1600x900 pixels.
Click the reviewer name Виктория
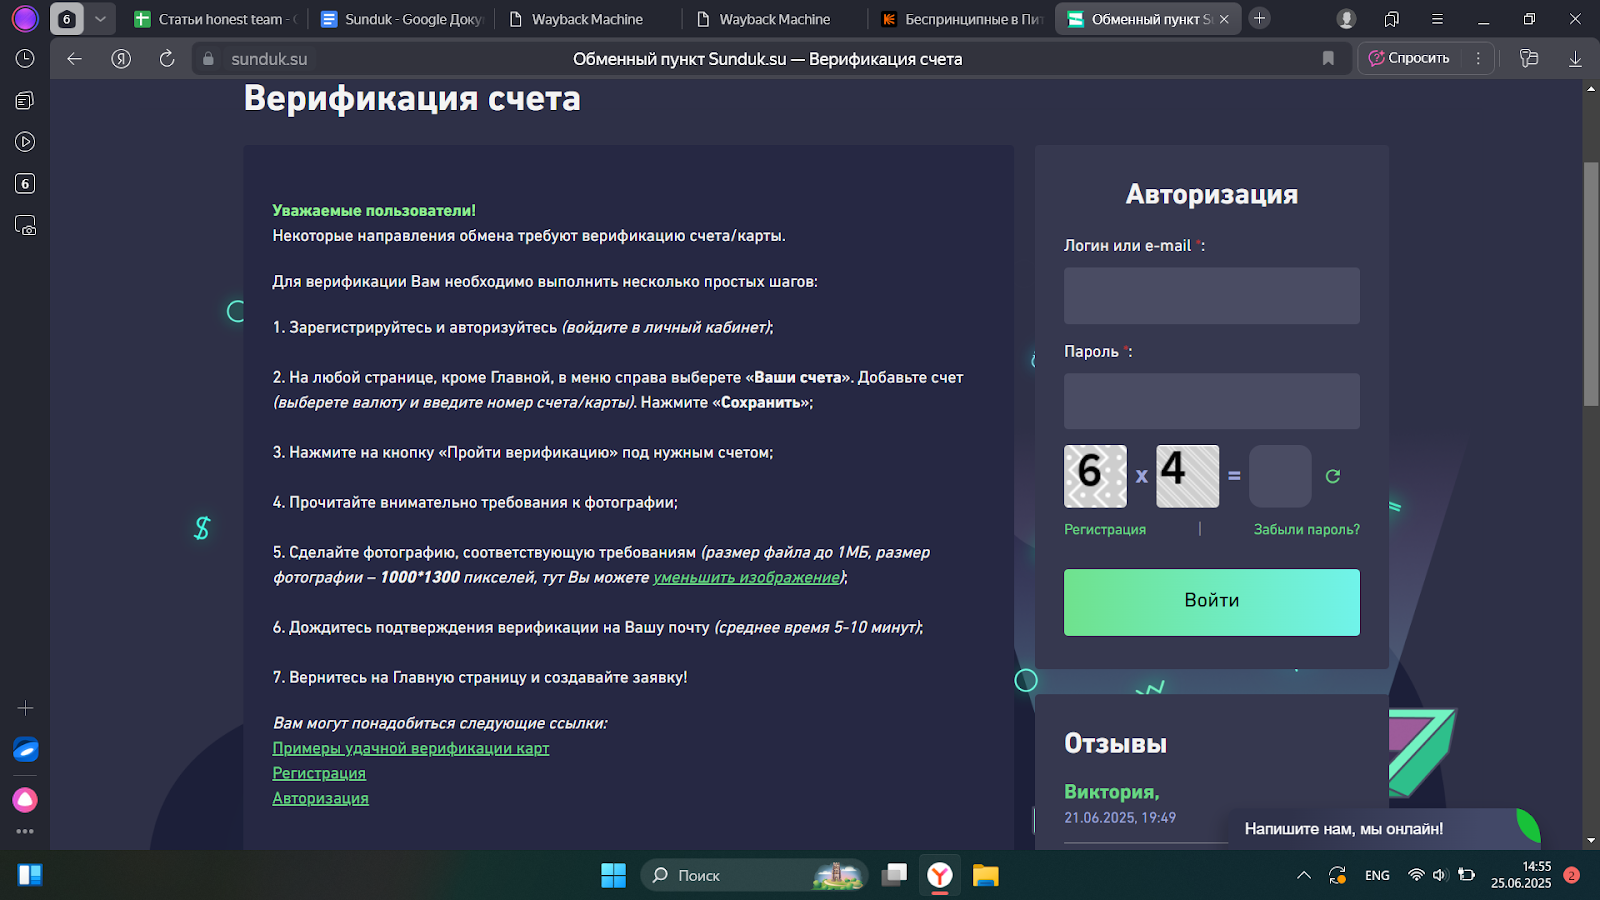1111,792
